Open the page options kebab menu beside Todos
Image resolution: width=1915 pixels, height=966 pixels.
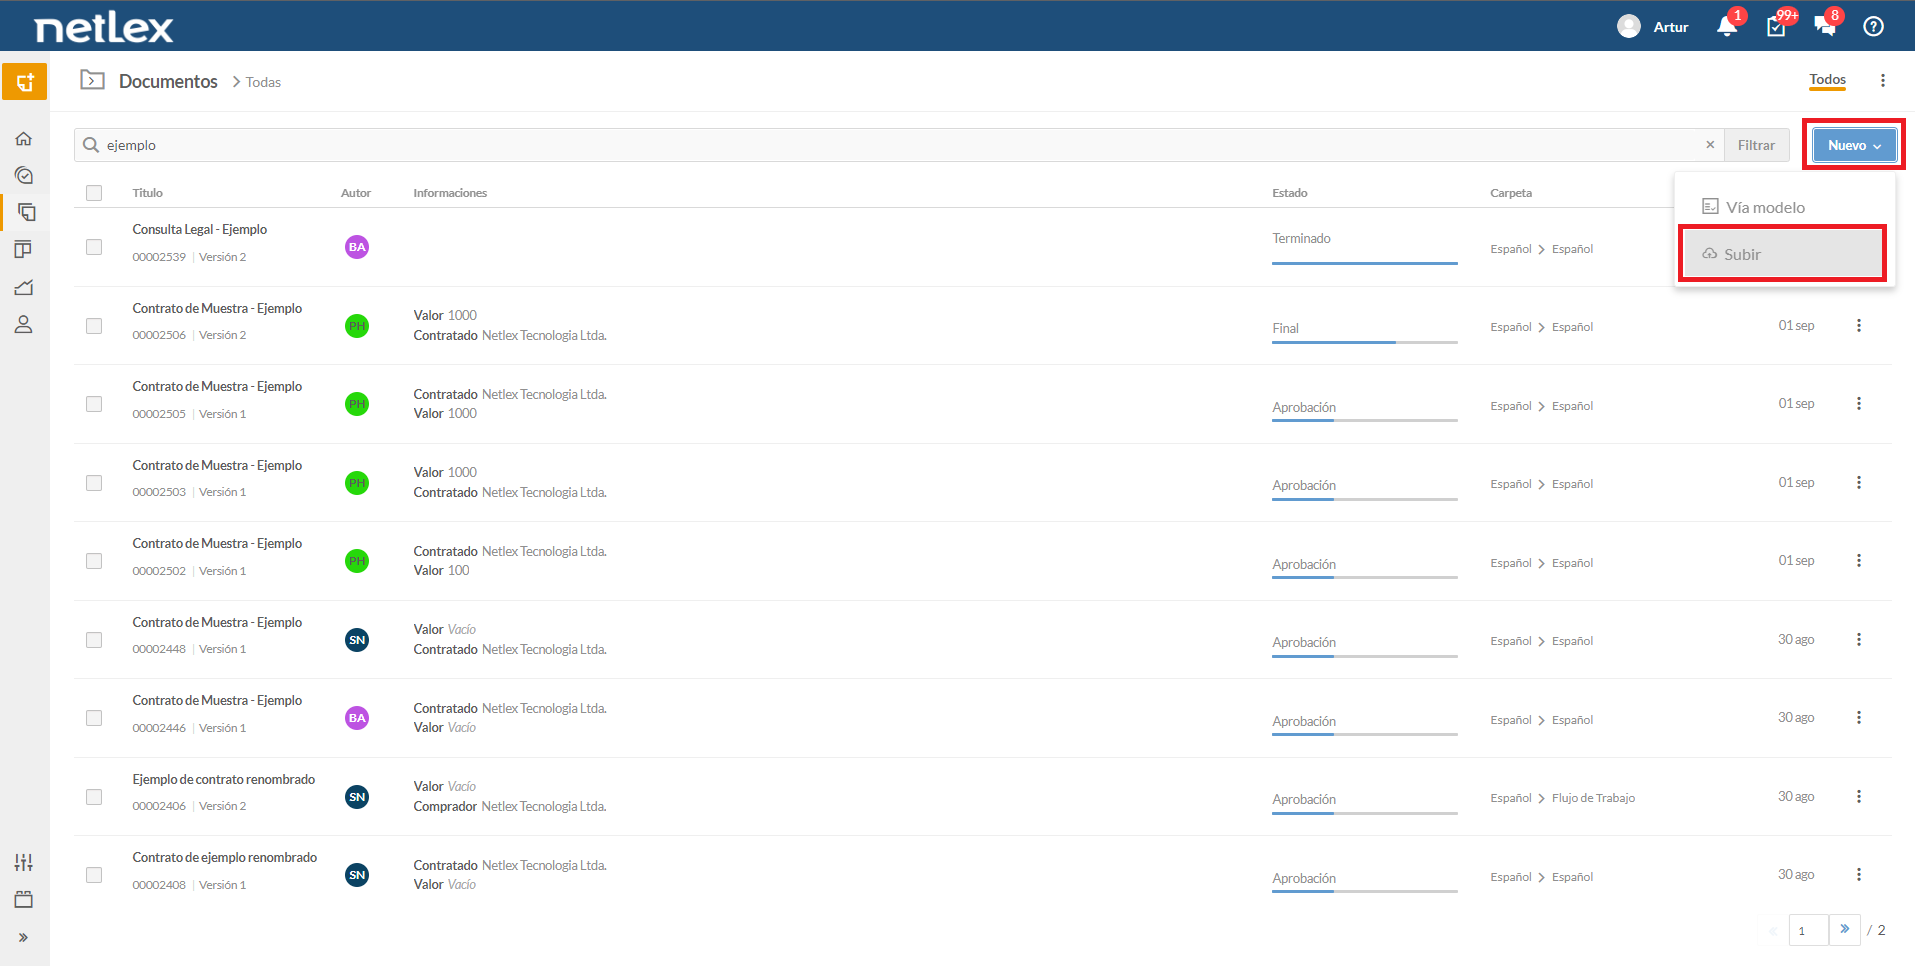click(1883, 81)
